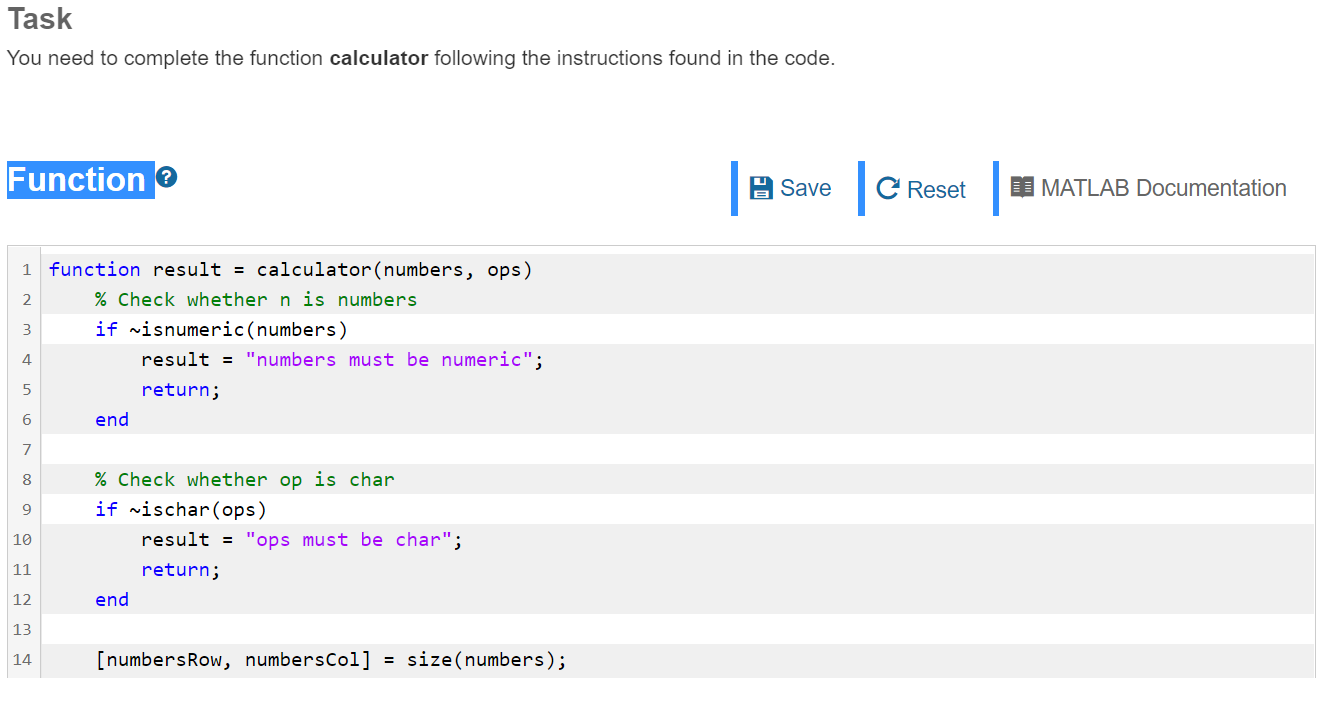
Task: Click the string "numbers must be numeric"
Action: [x=390, y=360]
